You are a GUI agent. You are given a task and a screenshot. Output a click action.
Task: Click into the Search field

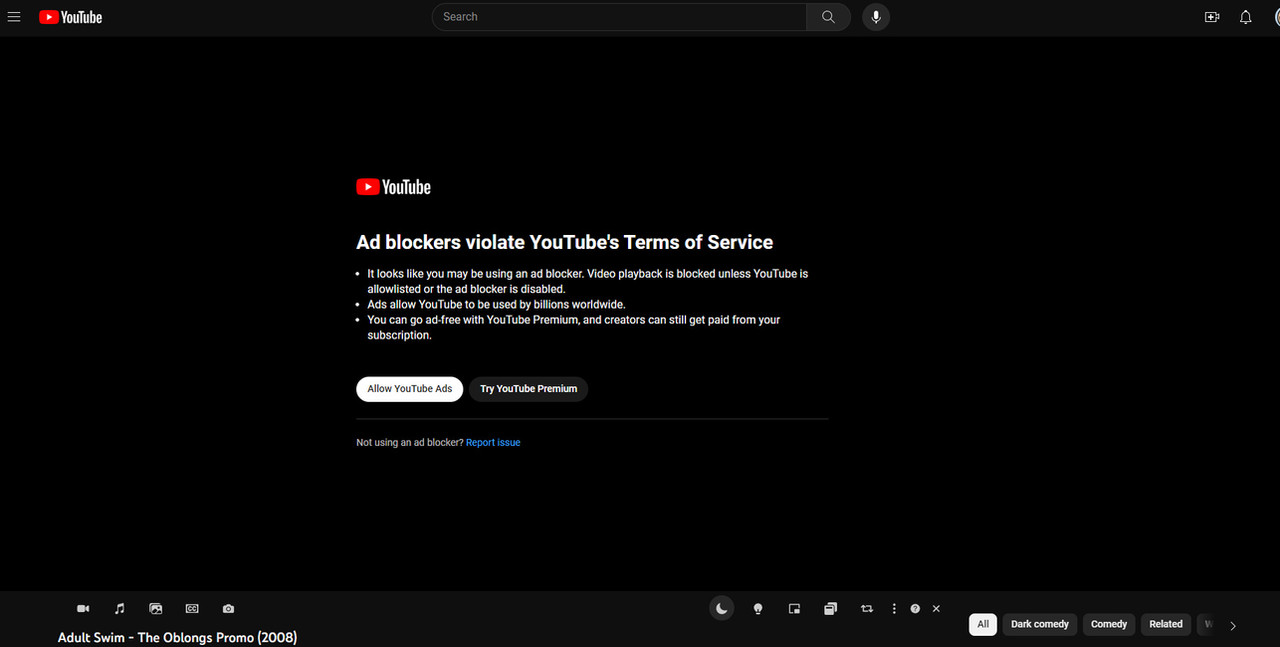pyautogui.click(x=620, y=17)
